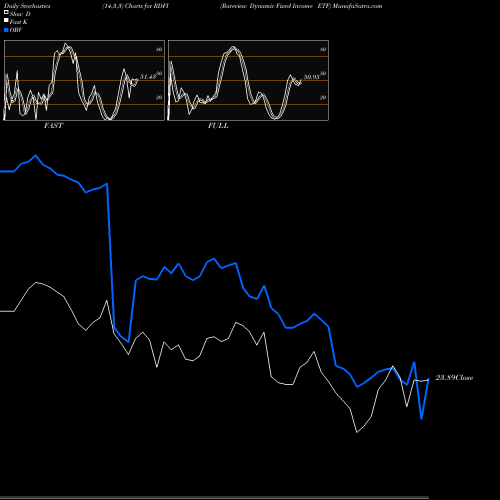500x500 pixels.
Task: Click the FAST stochastic chart thumbnail
Action: click(x=84, y=80)
